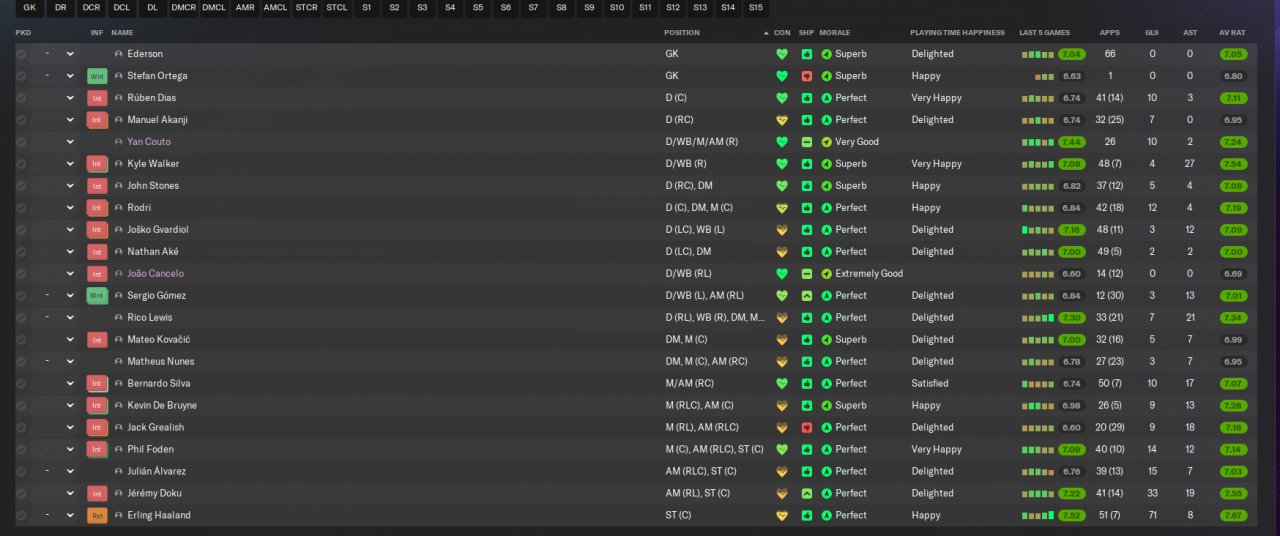Click the Int badge beside Jack Grealish
The width and height of the screenshot is (1280, 536).
point(97,428)
